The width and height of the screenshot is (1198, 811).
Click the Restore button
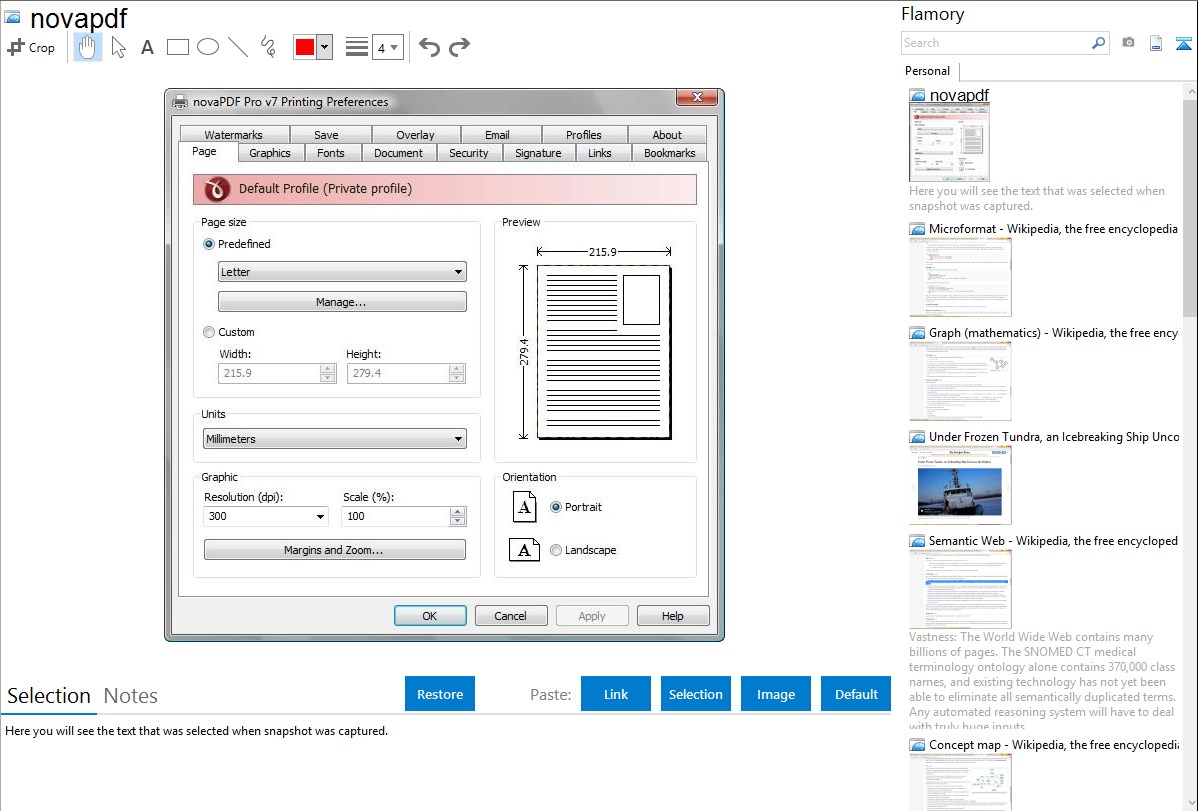pos(440,694)
